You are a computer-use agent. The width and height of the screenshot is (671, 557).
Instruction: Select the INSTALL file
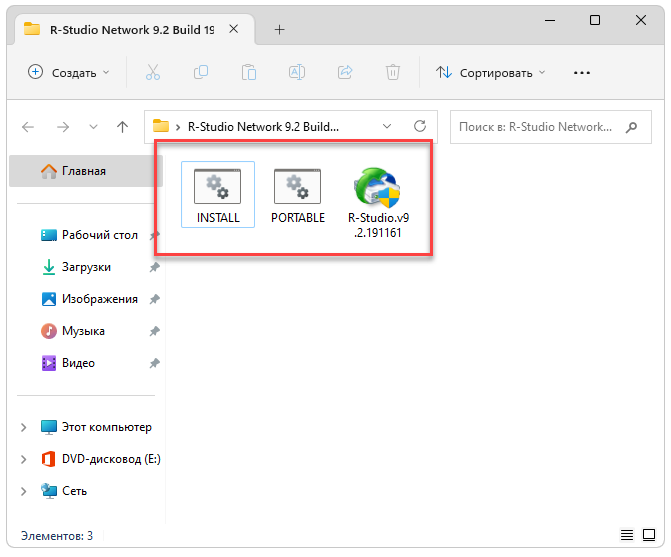[218, 195]
